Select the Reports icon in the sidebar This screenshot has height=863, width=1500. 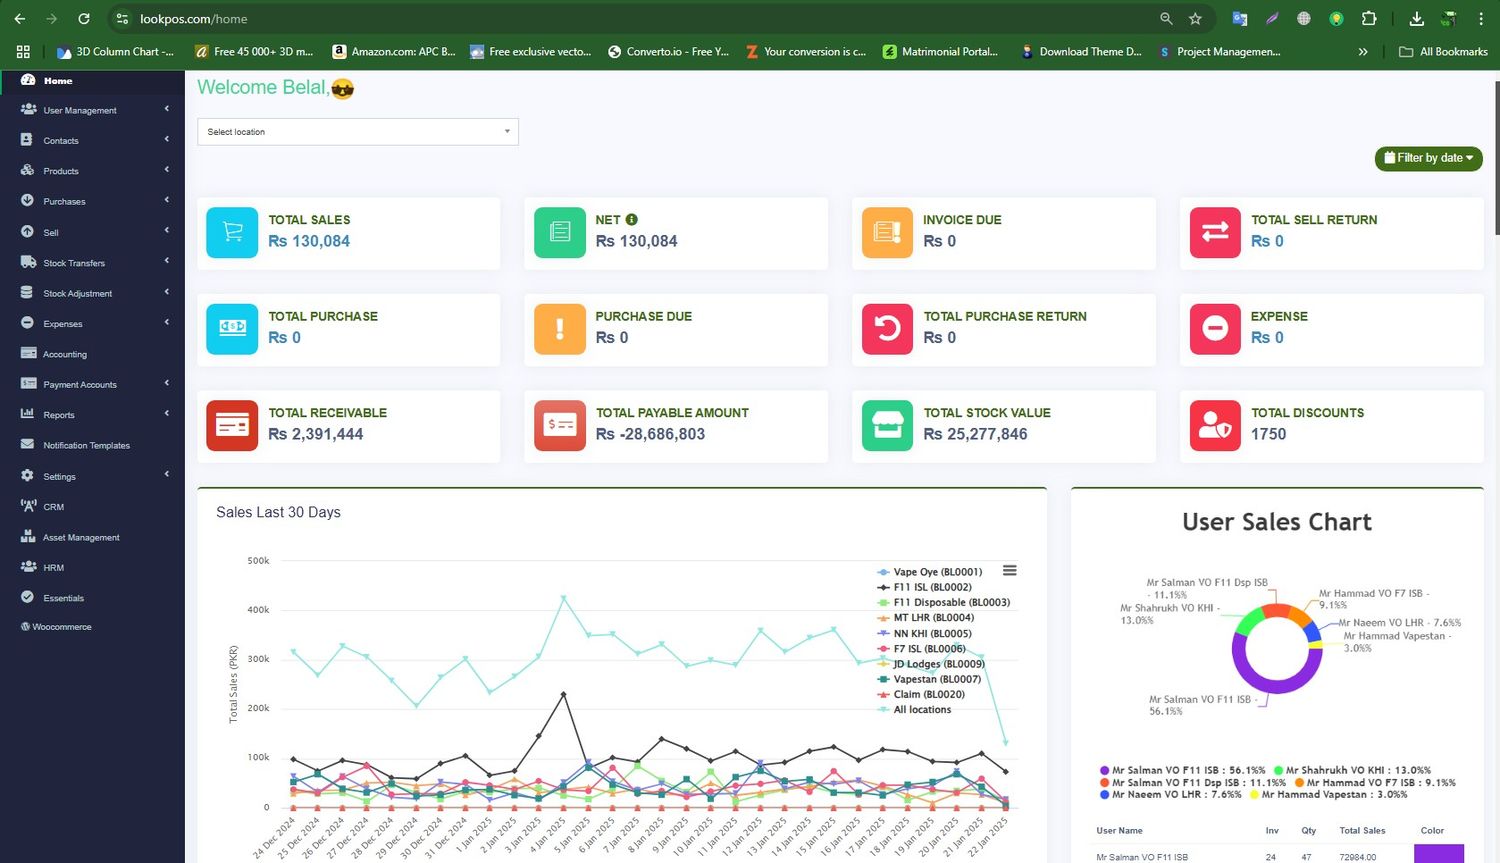coord(30,414)
